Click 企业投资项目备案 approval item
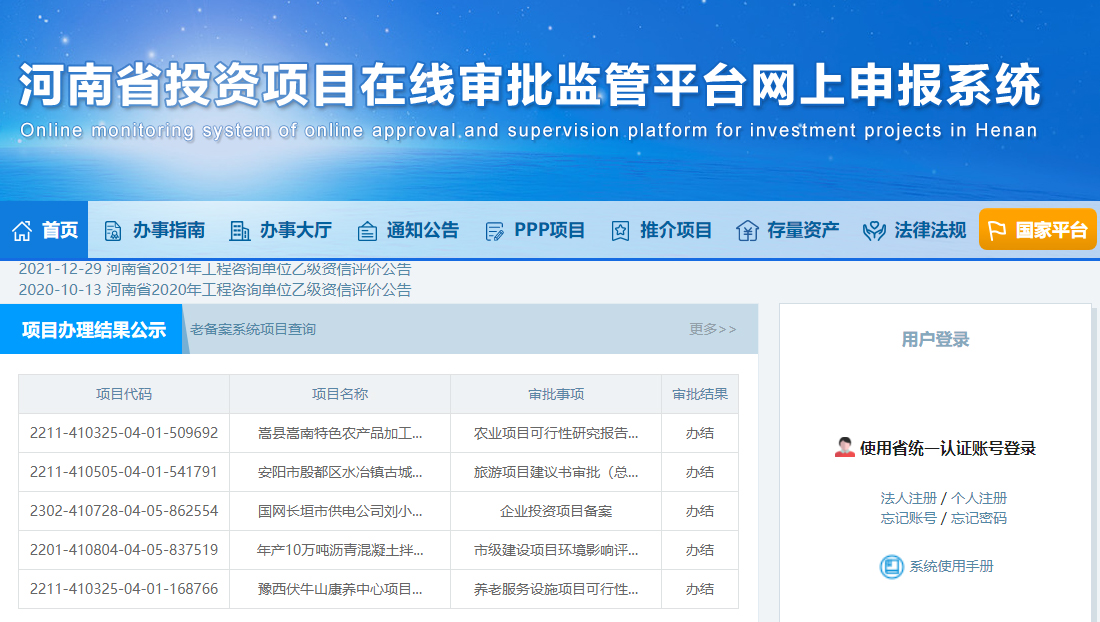Screen dimensions: 1100x622 coord(556,511)
